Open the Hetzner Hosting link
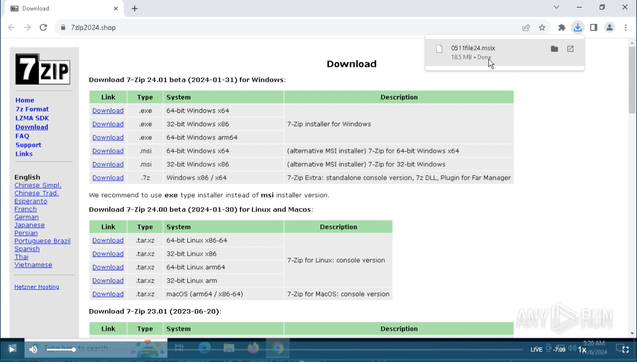 pos(37,287)
